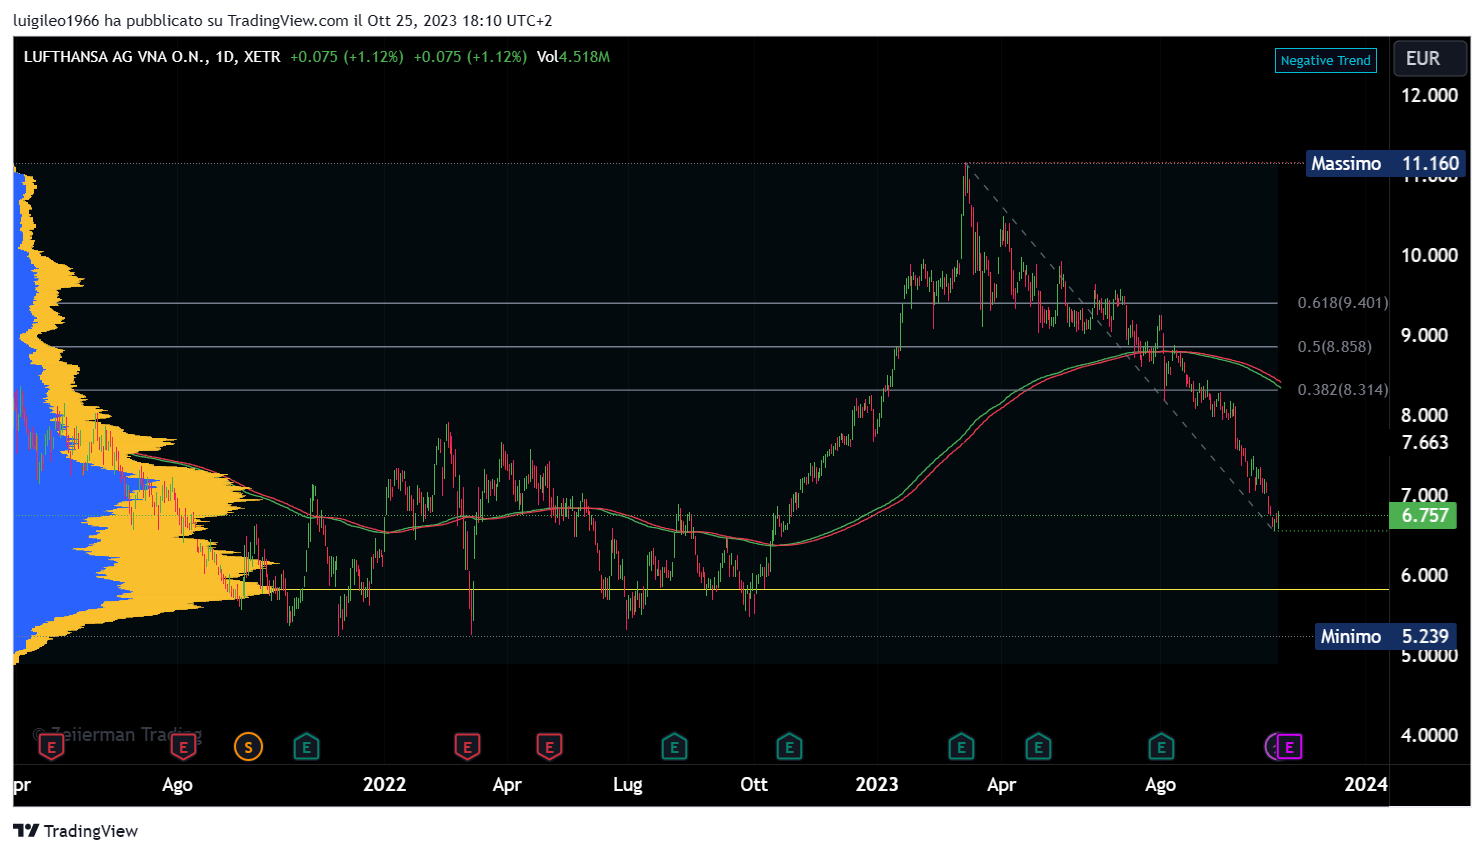Click the green 6.757 current price tag
This screenshot has height=854, width=1484.
(1423, 516)
